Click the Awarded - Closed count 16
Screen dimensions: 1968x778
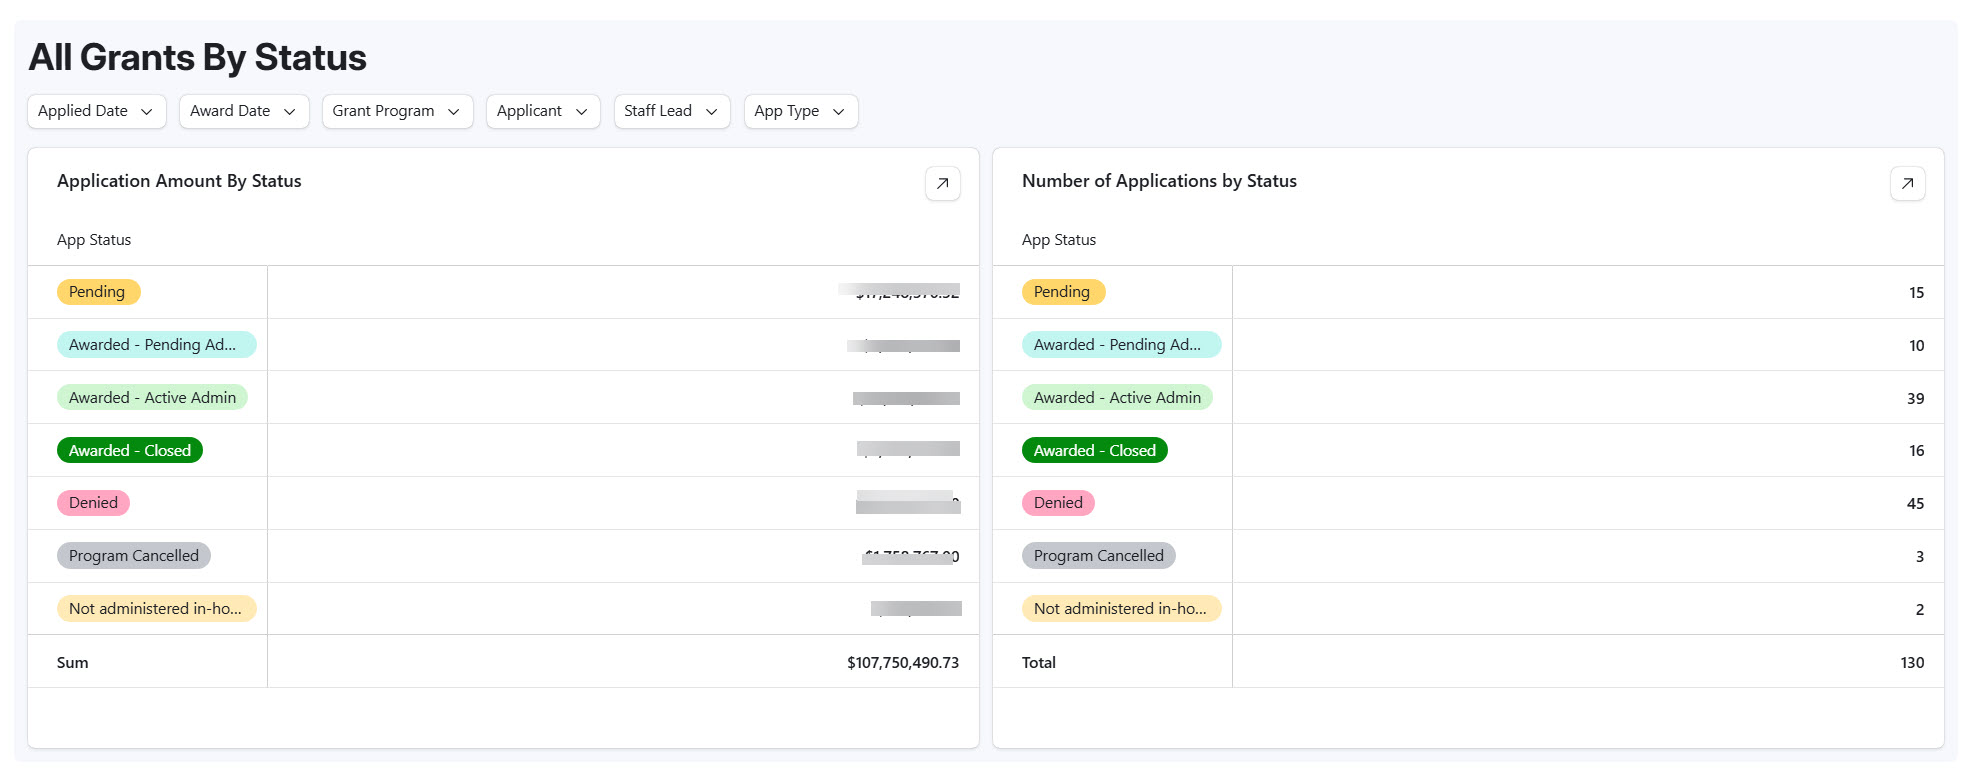(x=1916, y=451)
